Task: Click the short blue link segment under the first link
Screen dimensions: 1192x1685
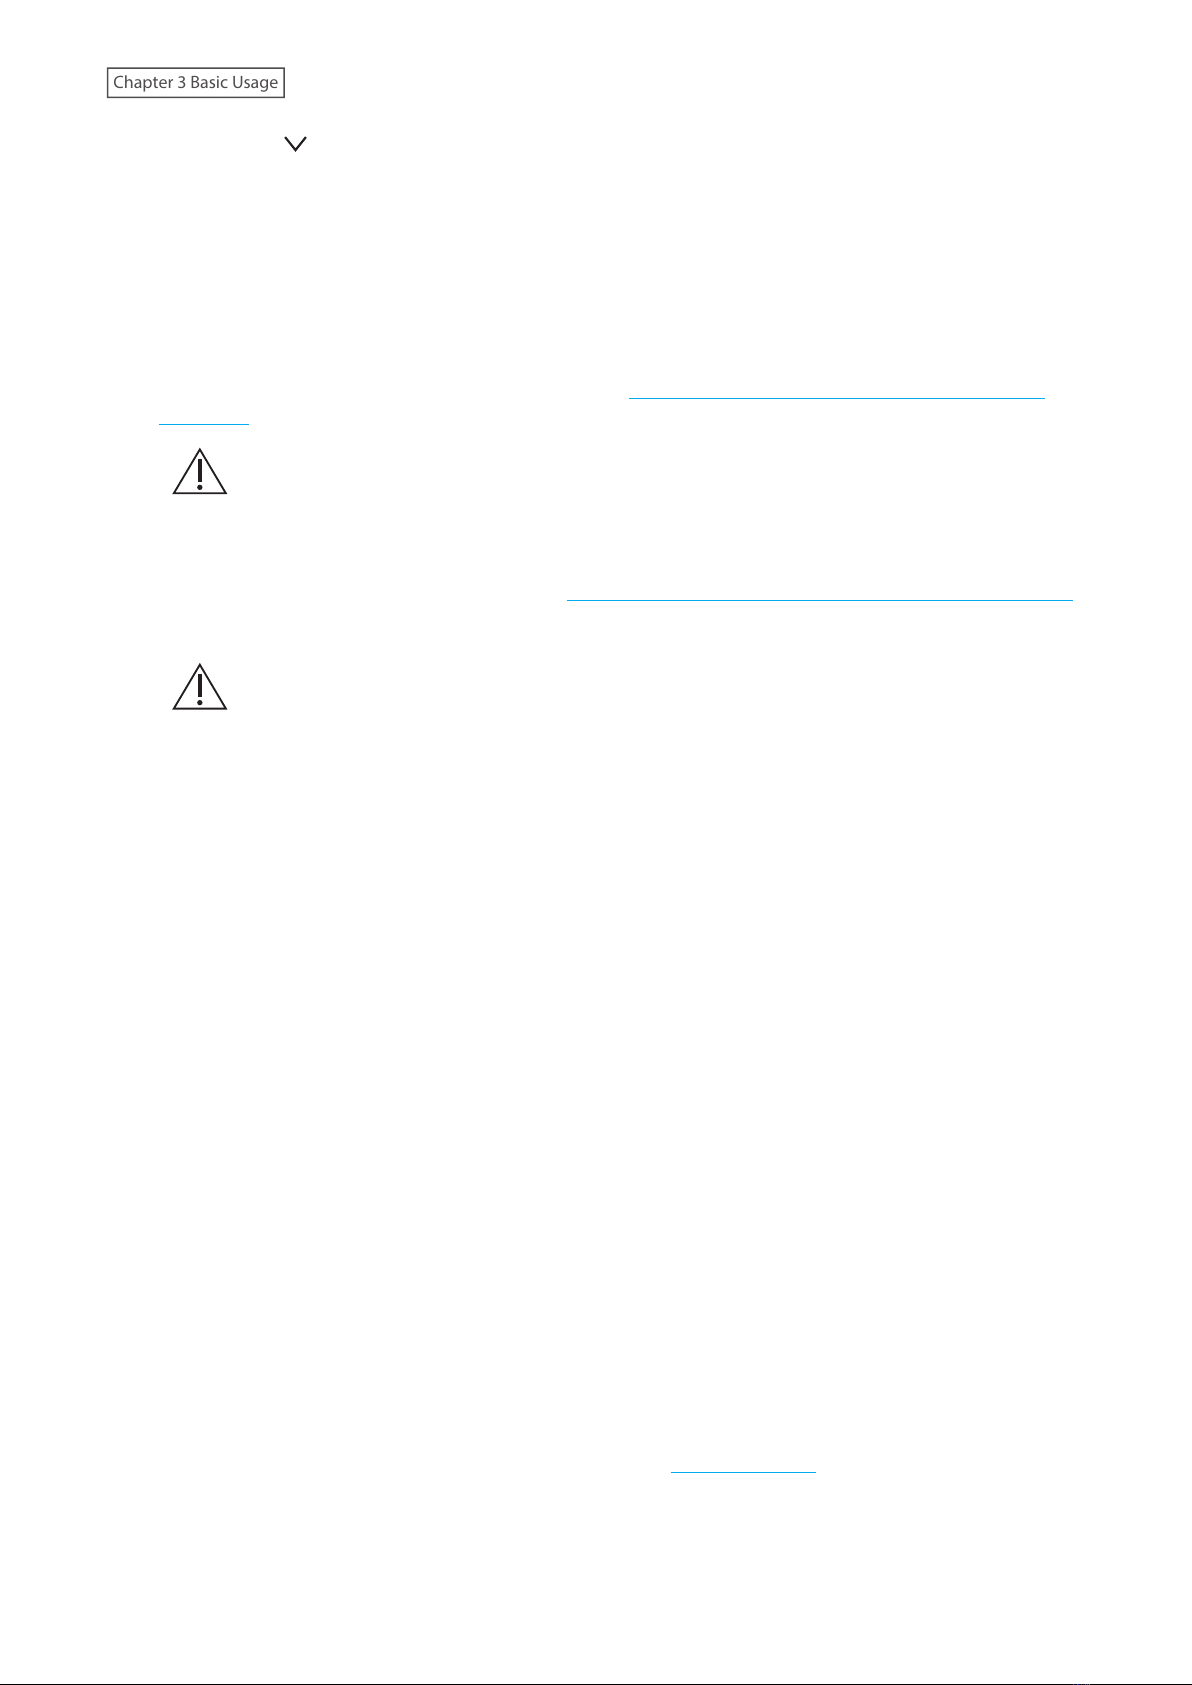Action: click(204, 424)
